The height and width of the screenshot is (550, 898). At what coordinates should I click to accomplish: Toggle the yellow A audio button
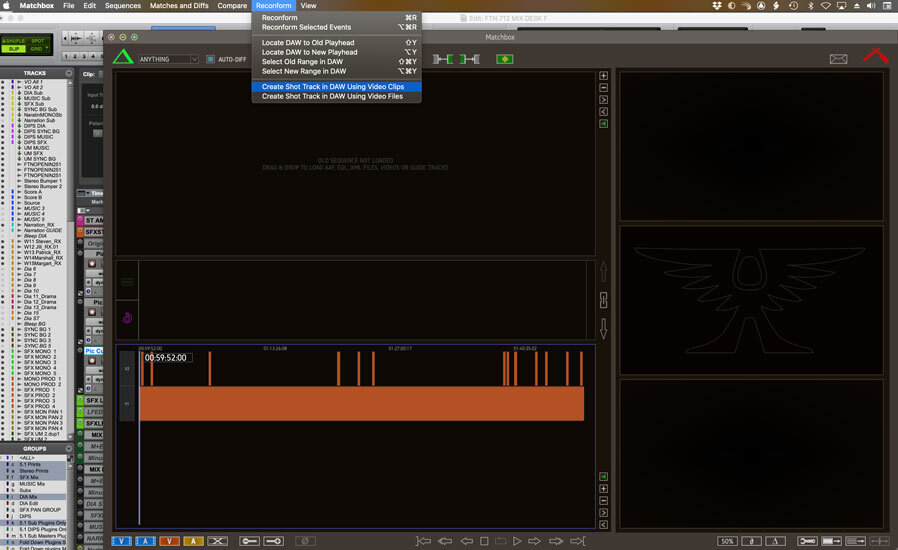pyautogui.click(x=194, y=541)
